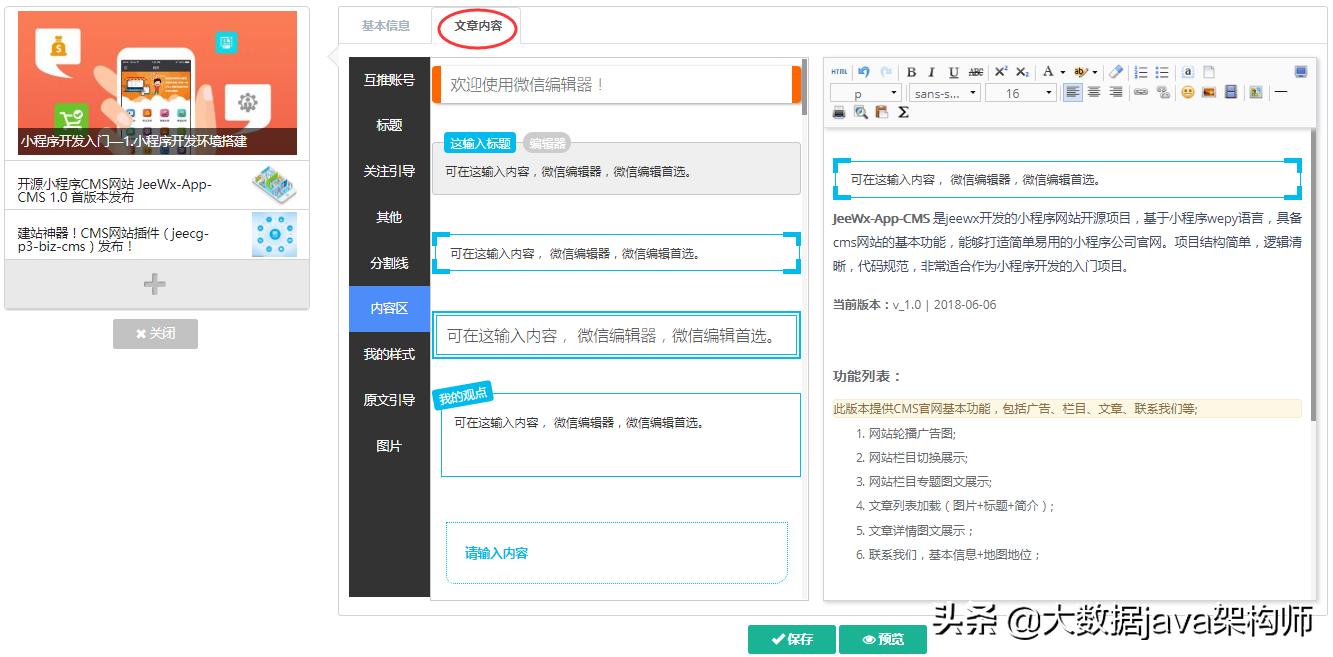Toggle bold formatting

click(x=911, y=71)
